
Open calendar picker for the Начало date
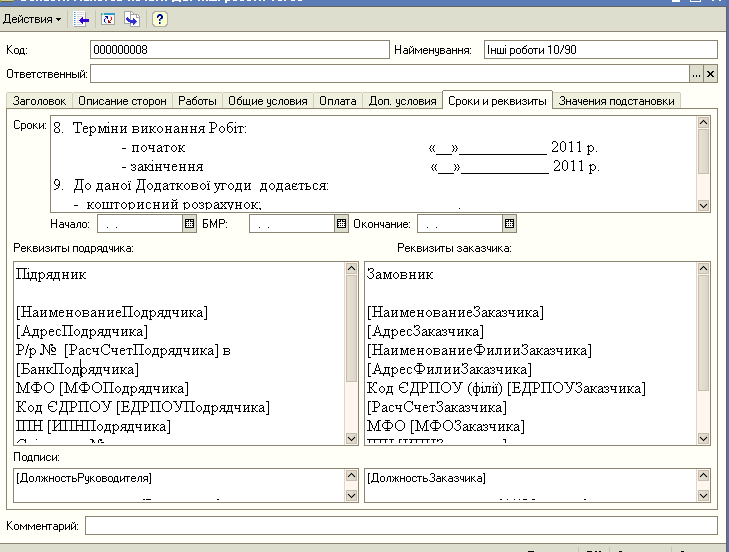(x=190, y=224)
